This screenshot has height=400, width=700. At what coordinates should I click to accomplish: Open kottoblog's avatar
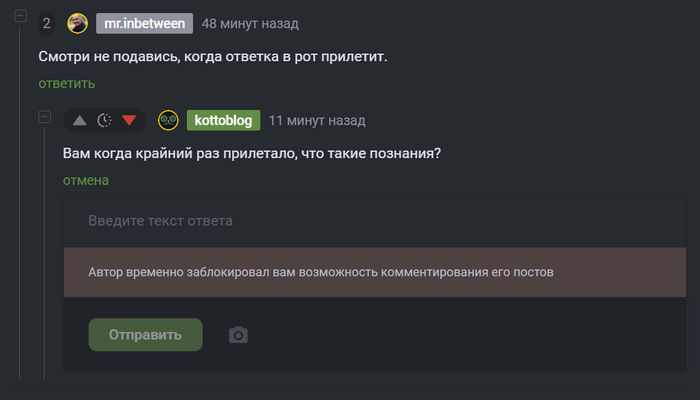[169, 120]
